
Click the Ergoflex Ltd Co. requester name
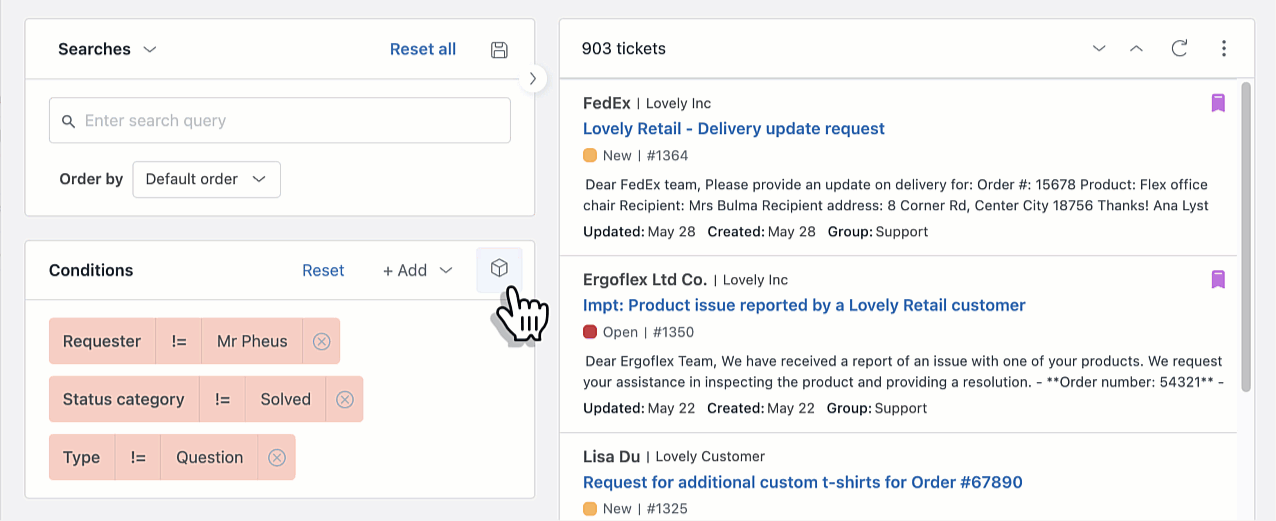[x=645, y=279]
